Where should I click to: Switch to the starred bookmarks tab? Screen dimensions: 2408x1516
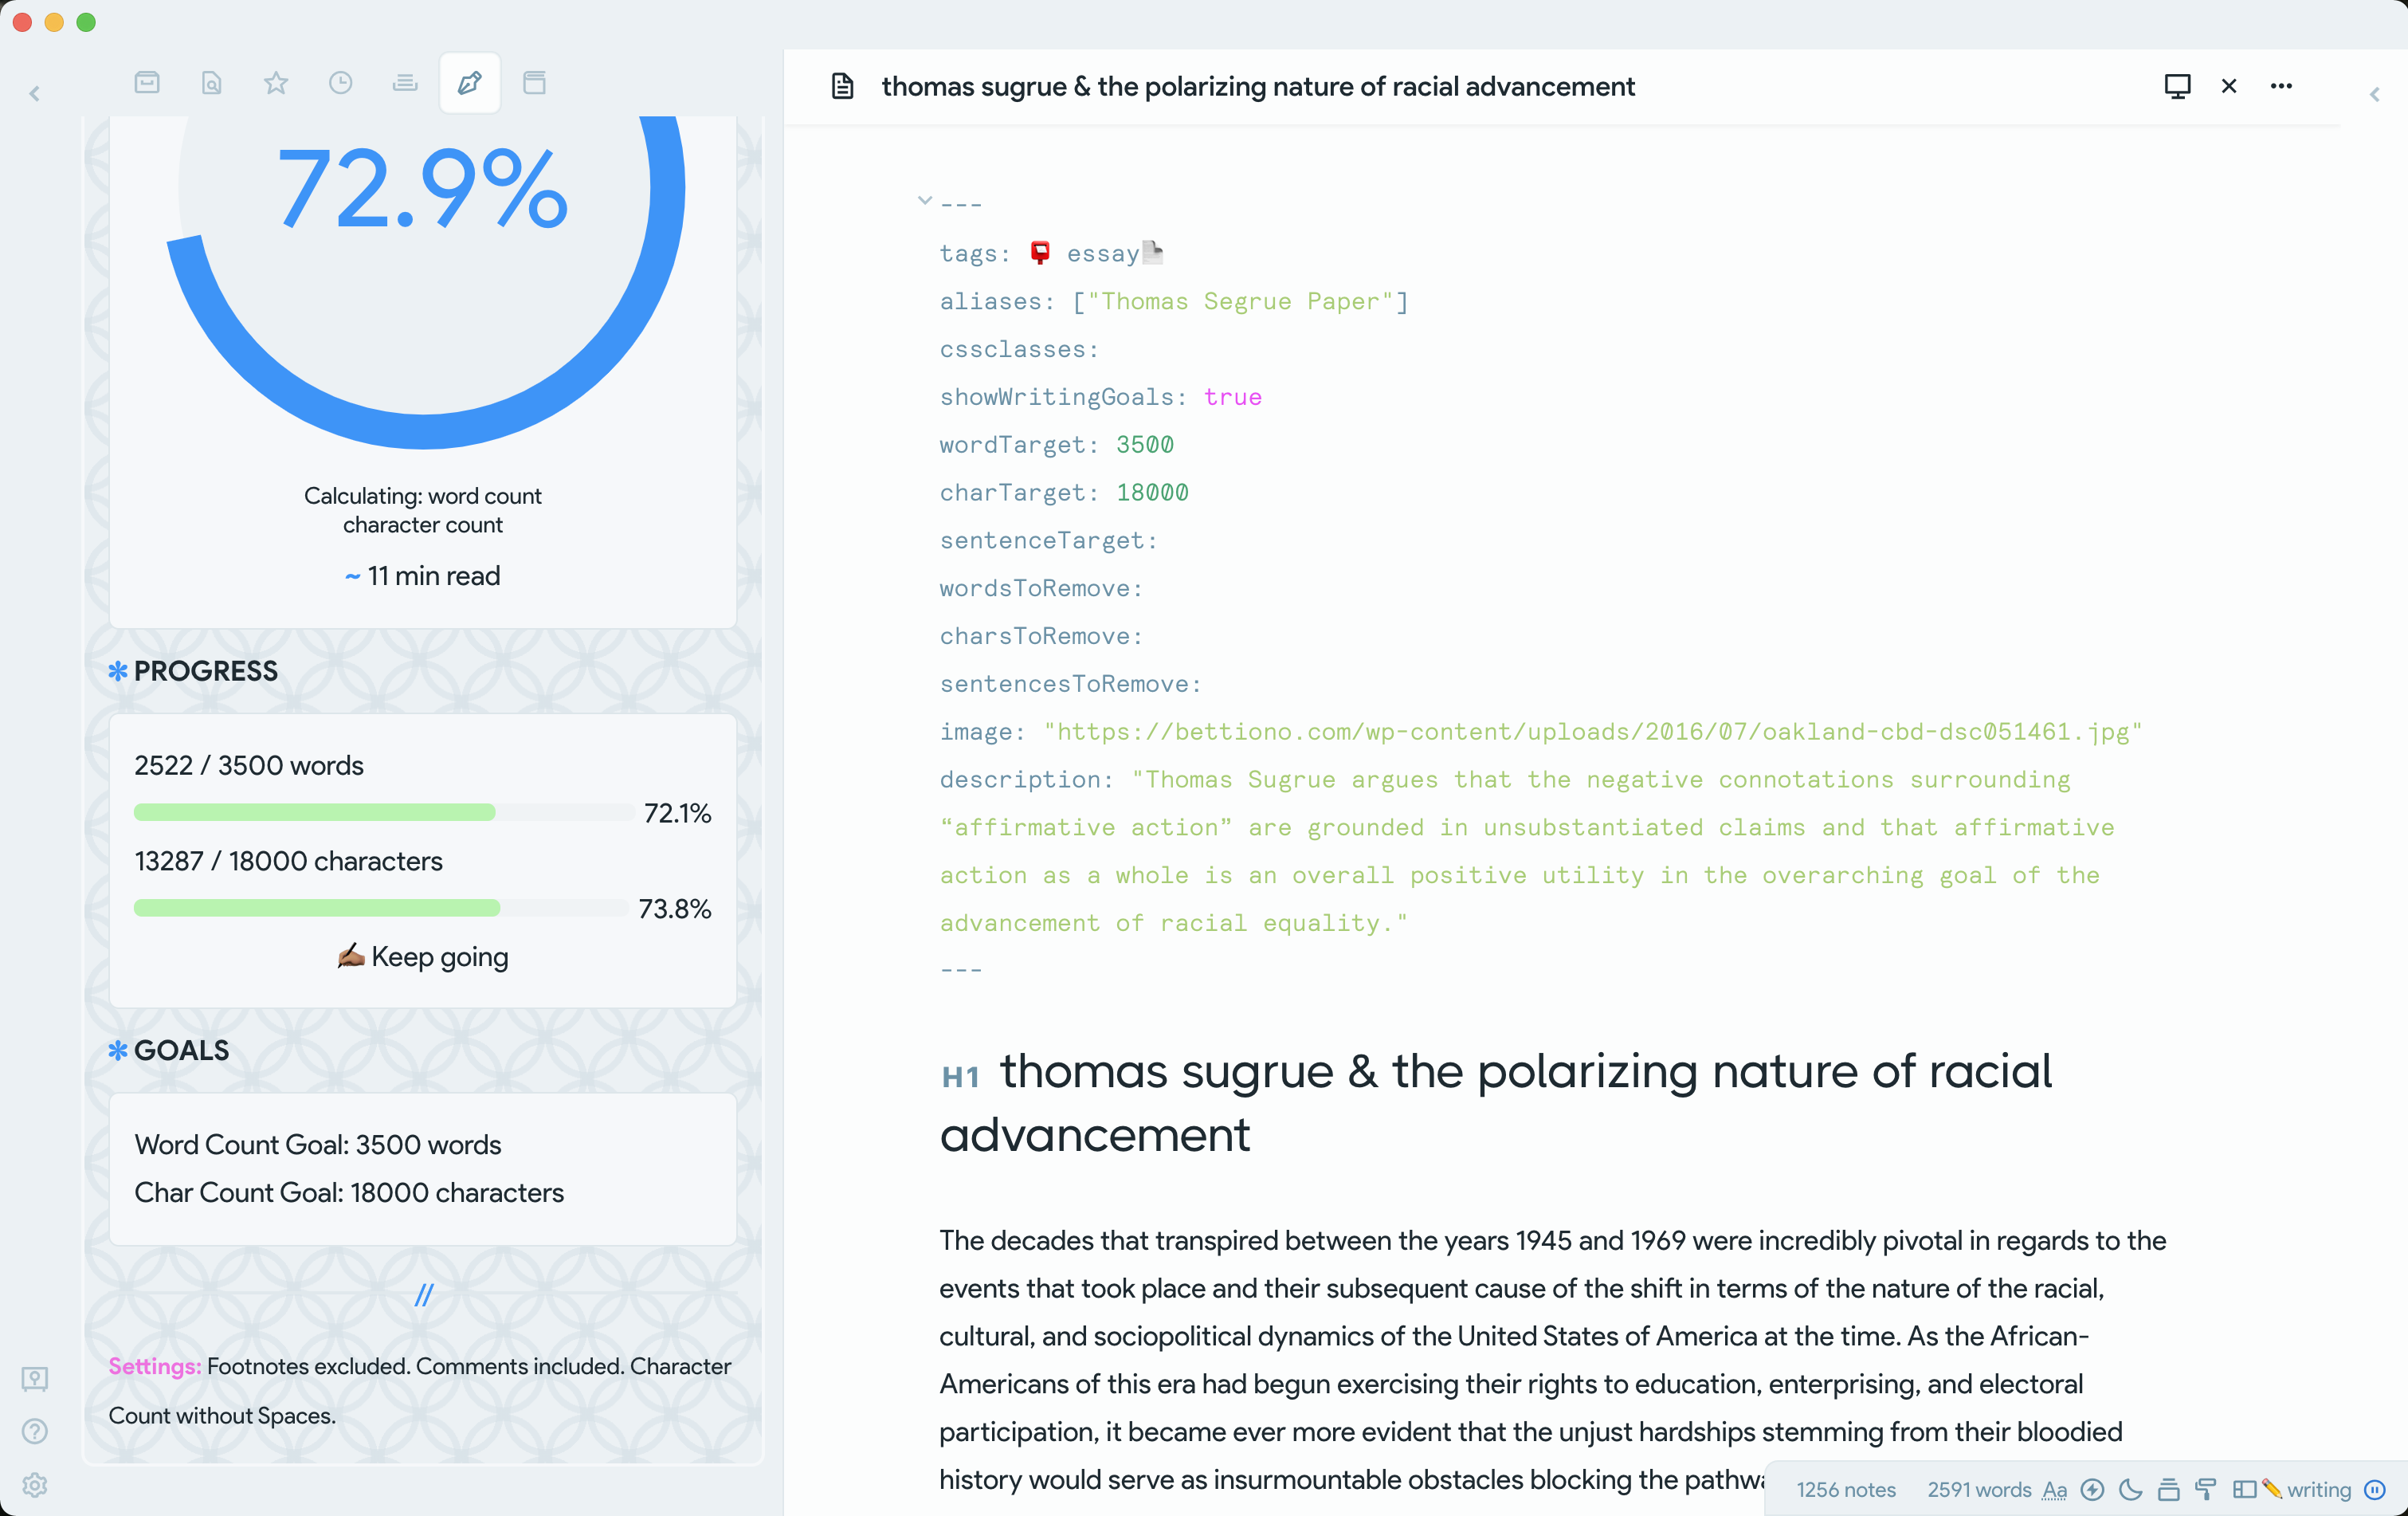(276, 83)
